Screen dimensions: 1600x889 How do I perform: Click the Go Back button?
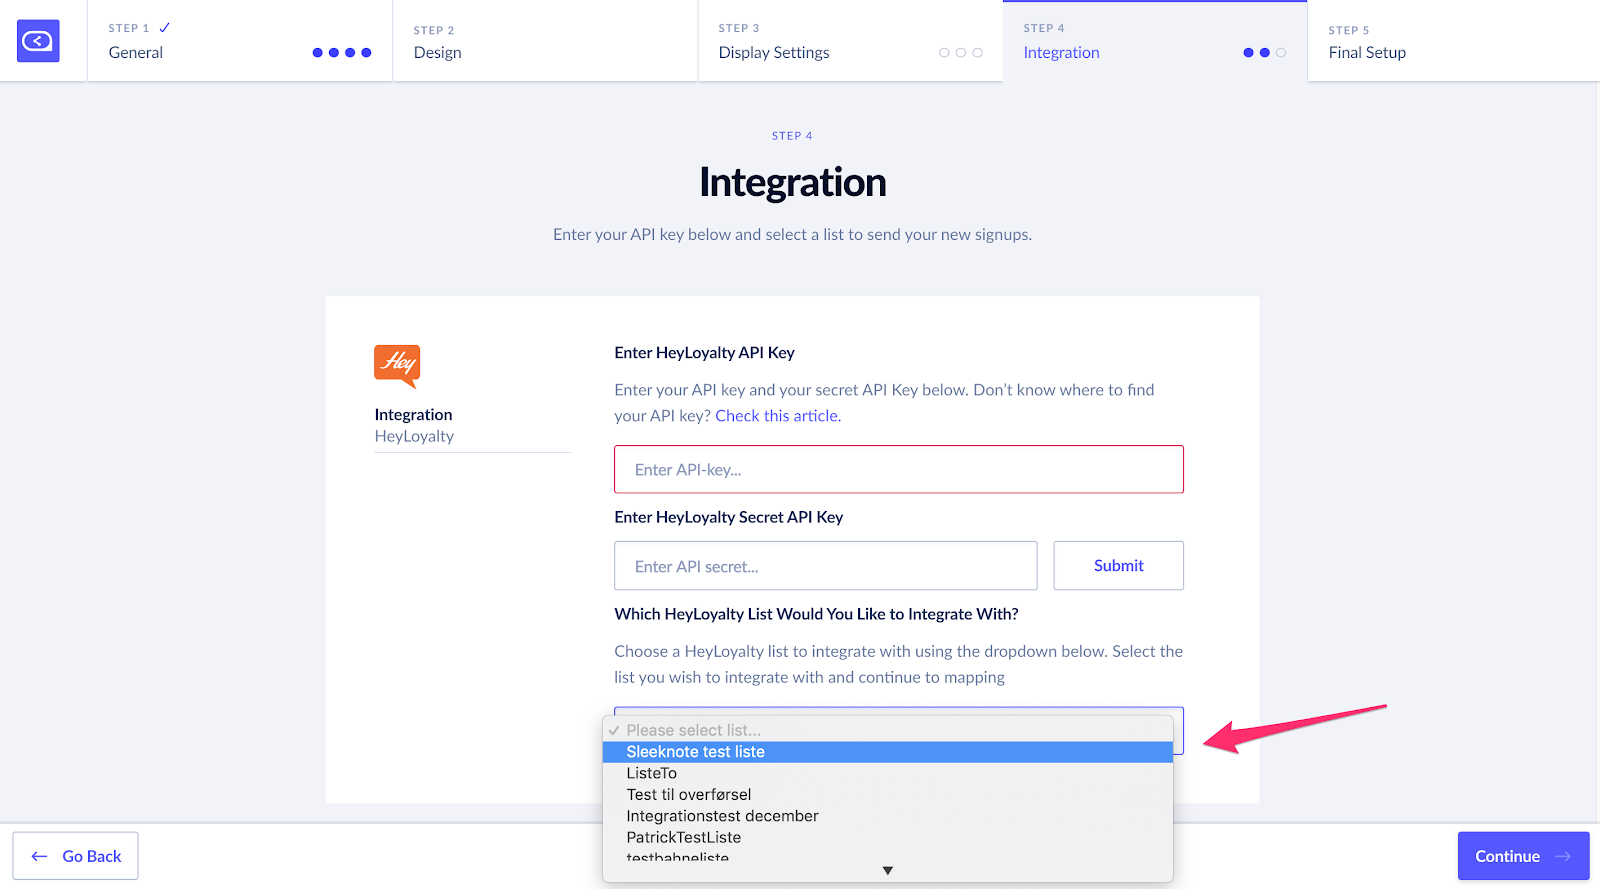click(x=76, y=856)
